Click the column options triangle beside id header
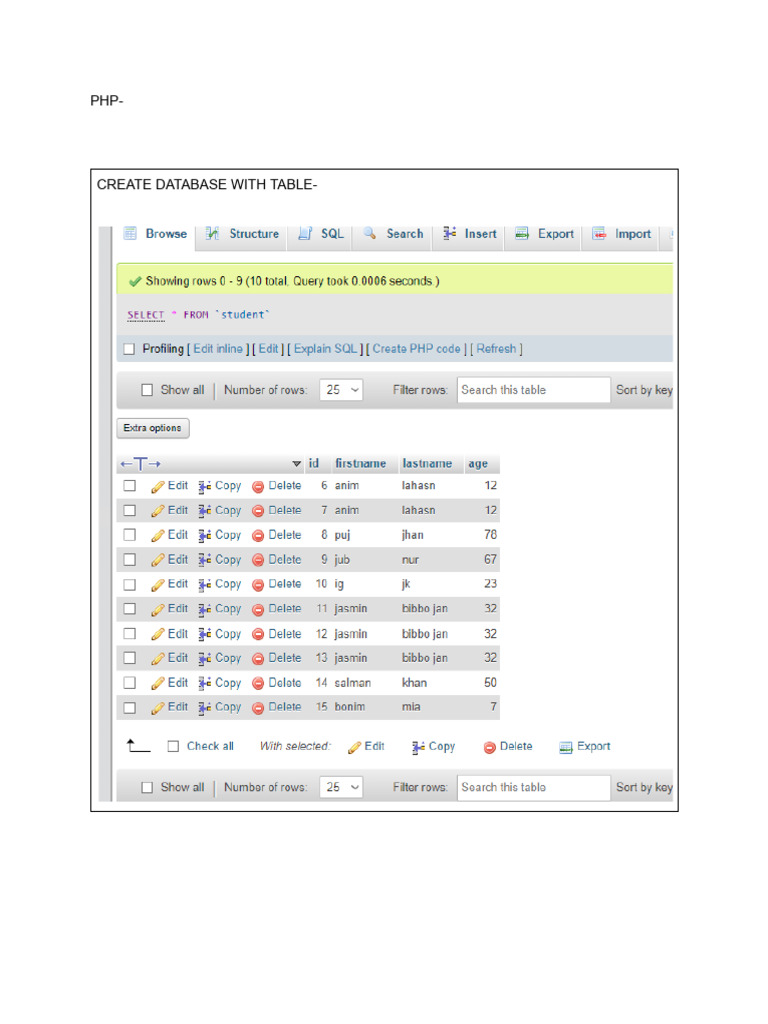The height and width of the screenshot is (1024, 768). click(296, 464)
